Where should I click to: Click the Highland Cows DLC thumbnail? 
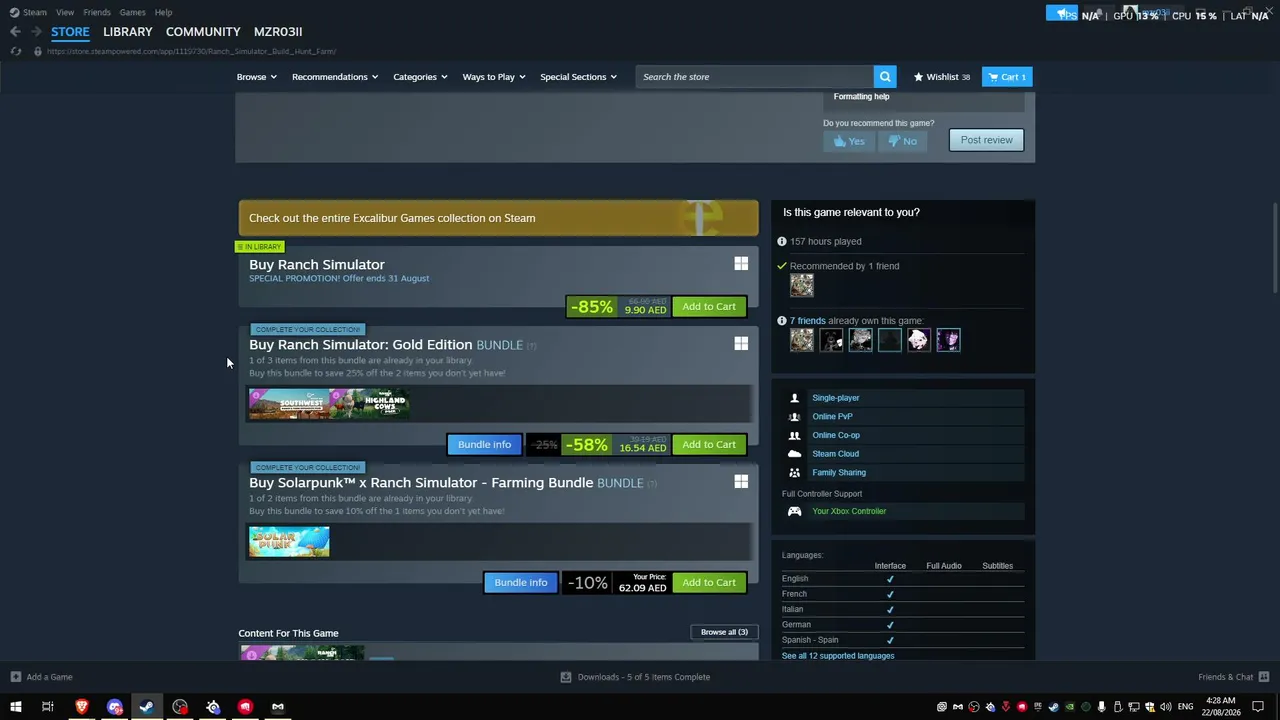tap(370, 404)
